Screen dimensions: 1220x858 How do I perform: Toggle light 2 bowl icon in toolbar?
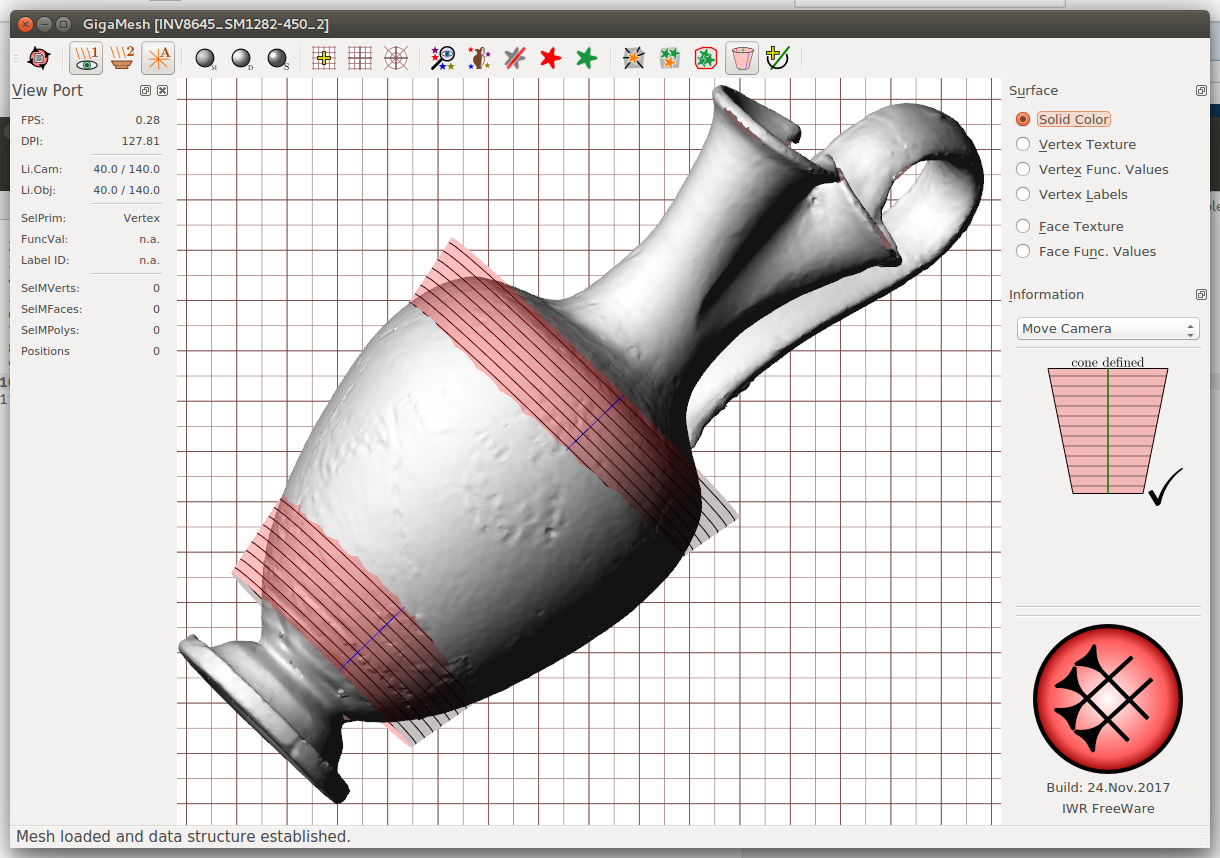122,59
